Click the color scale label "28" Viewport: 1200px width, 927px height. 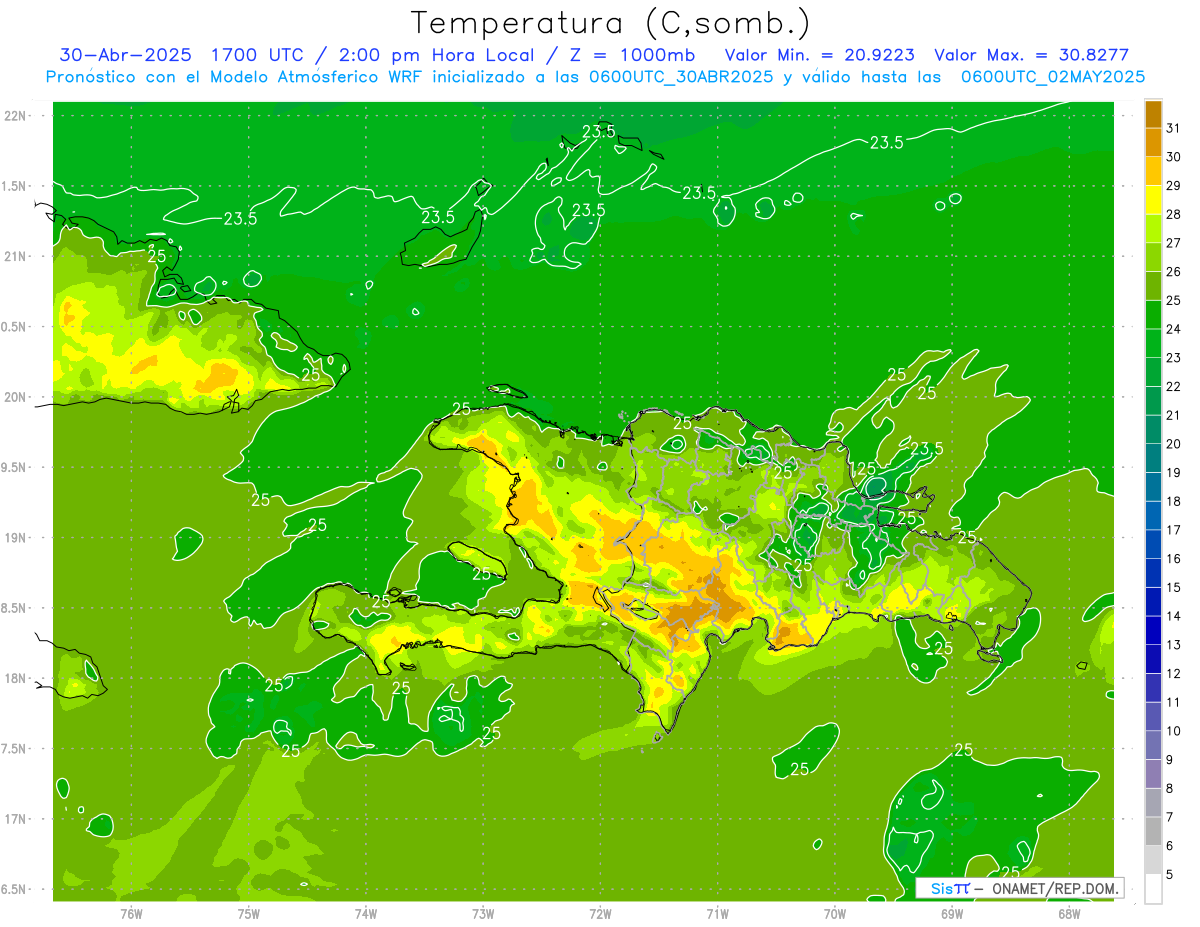click(x=1173, y=214)
